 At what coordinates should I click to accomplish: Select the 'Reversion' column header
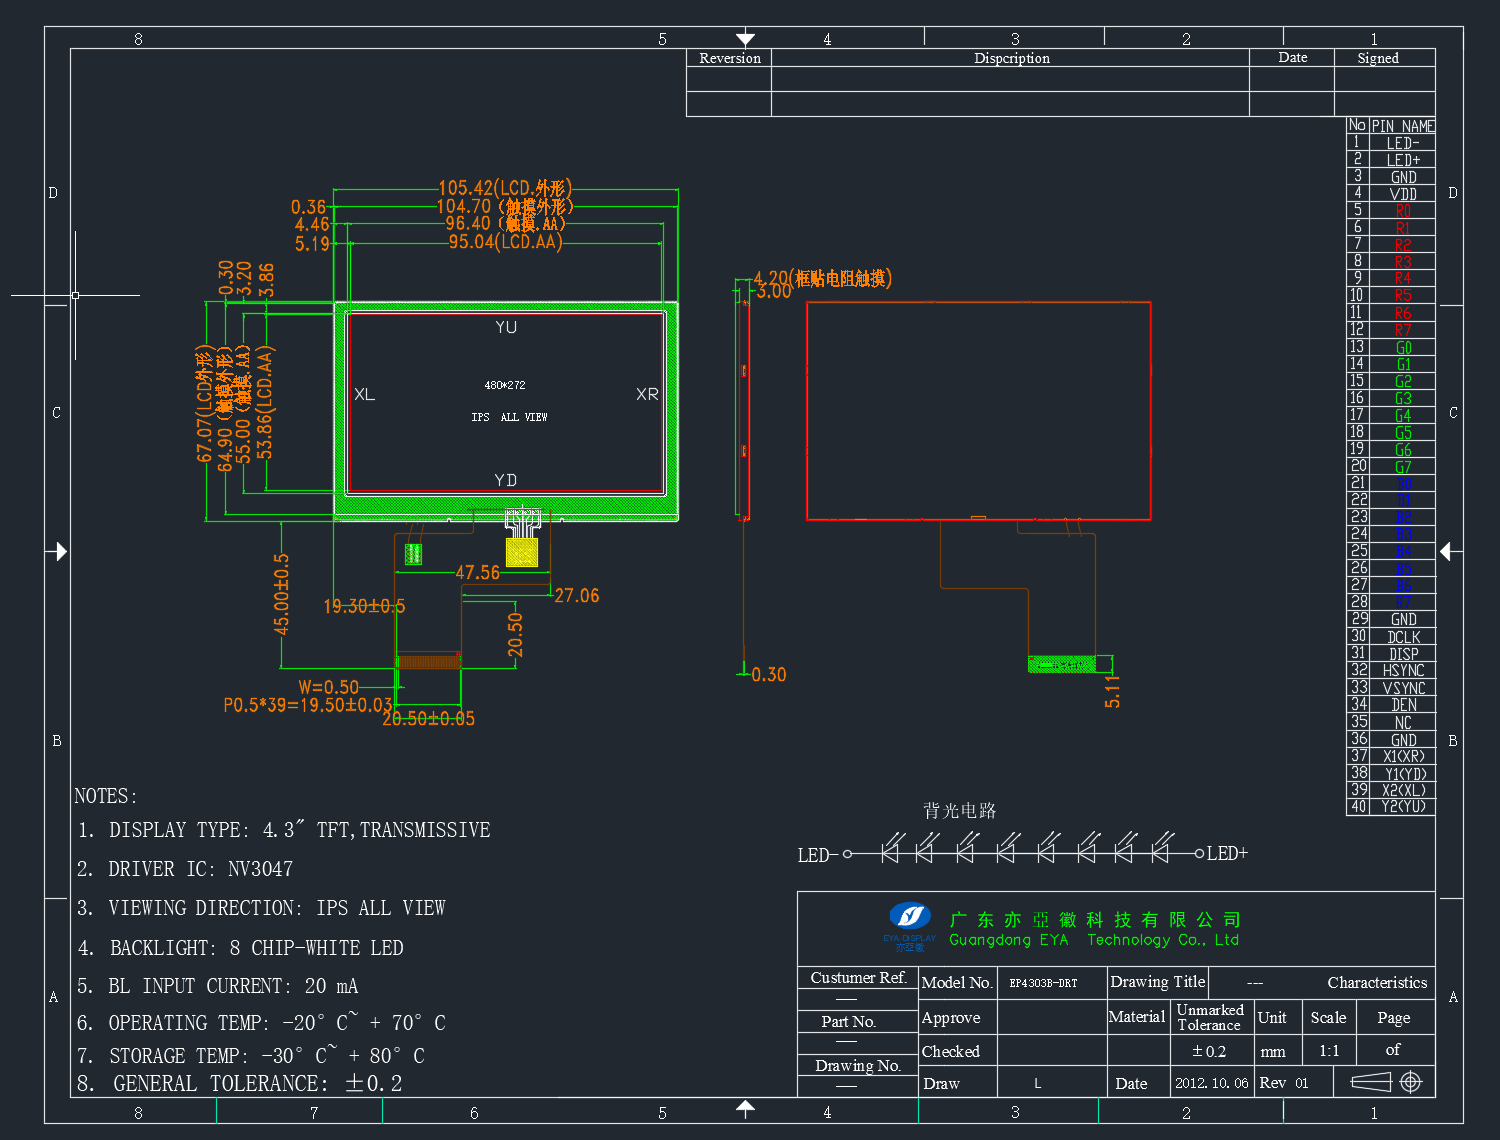tap(730, 58)
